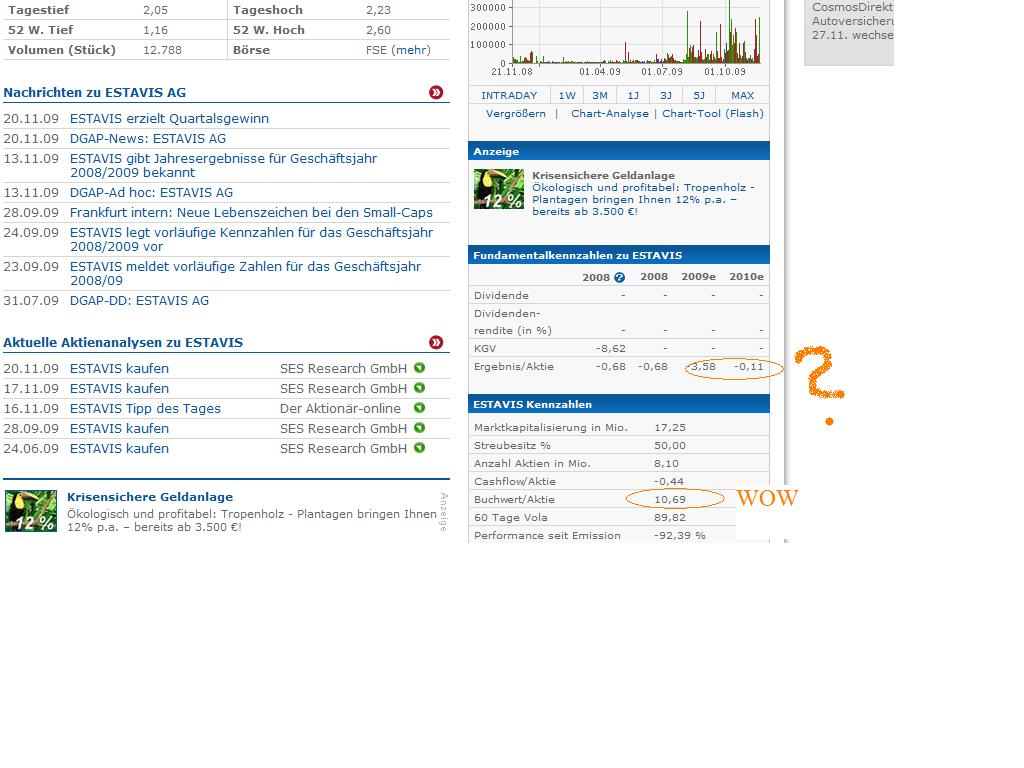1024x768 pixels.
Task: Select the 3J chart range
Action: 665,95
